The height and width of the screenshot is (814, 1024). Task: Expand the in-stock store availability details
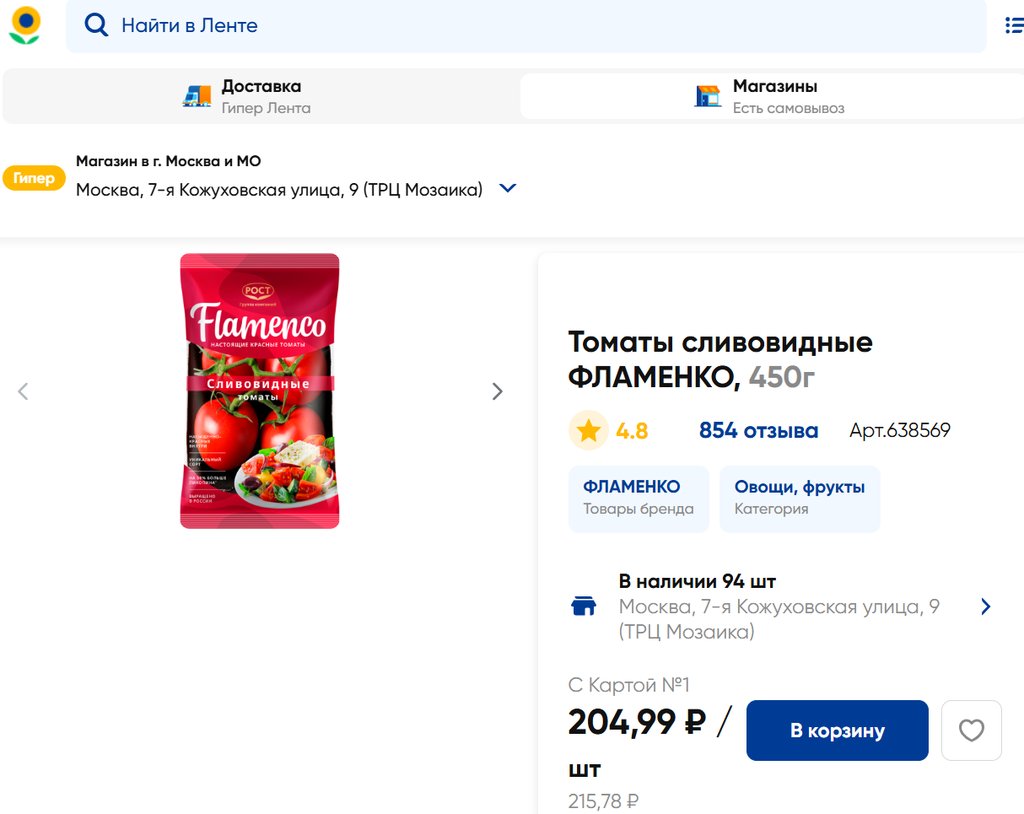pyautogui.click(x=986, y=606)
